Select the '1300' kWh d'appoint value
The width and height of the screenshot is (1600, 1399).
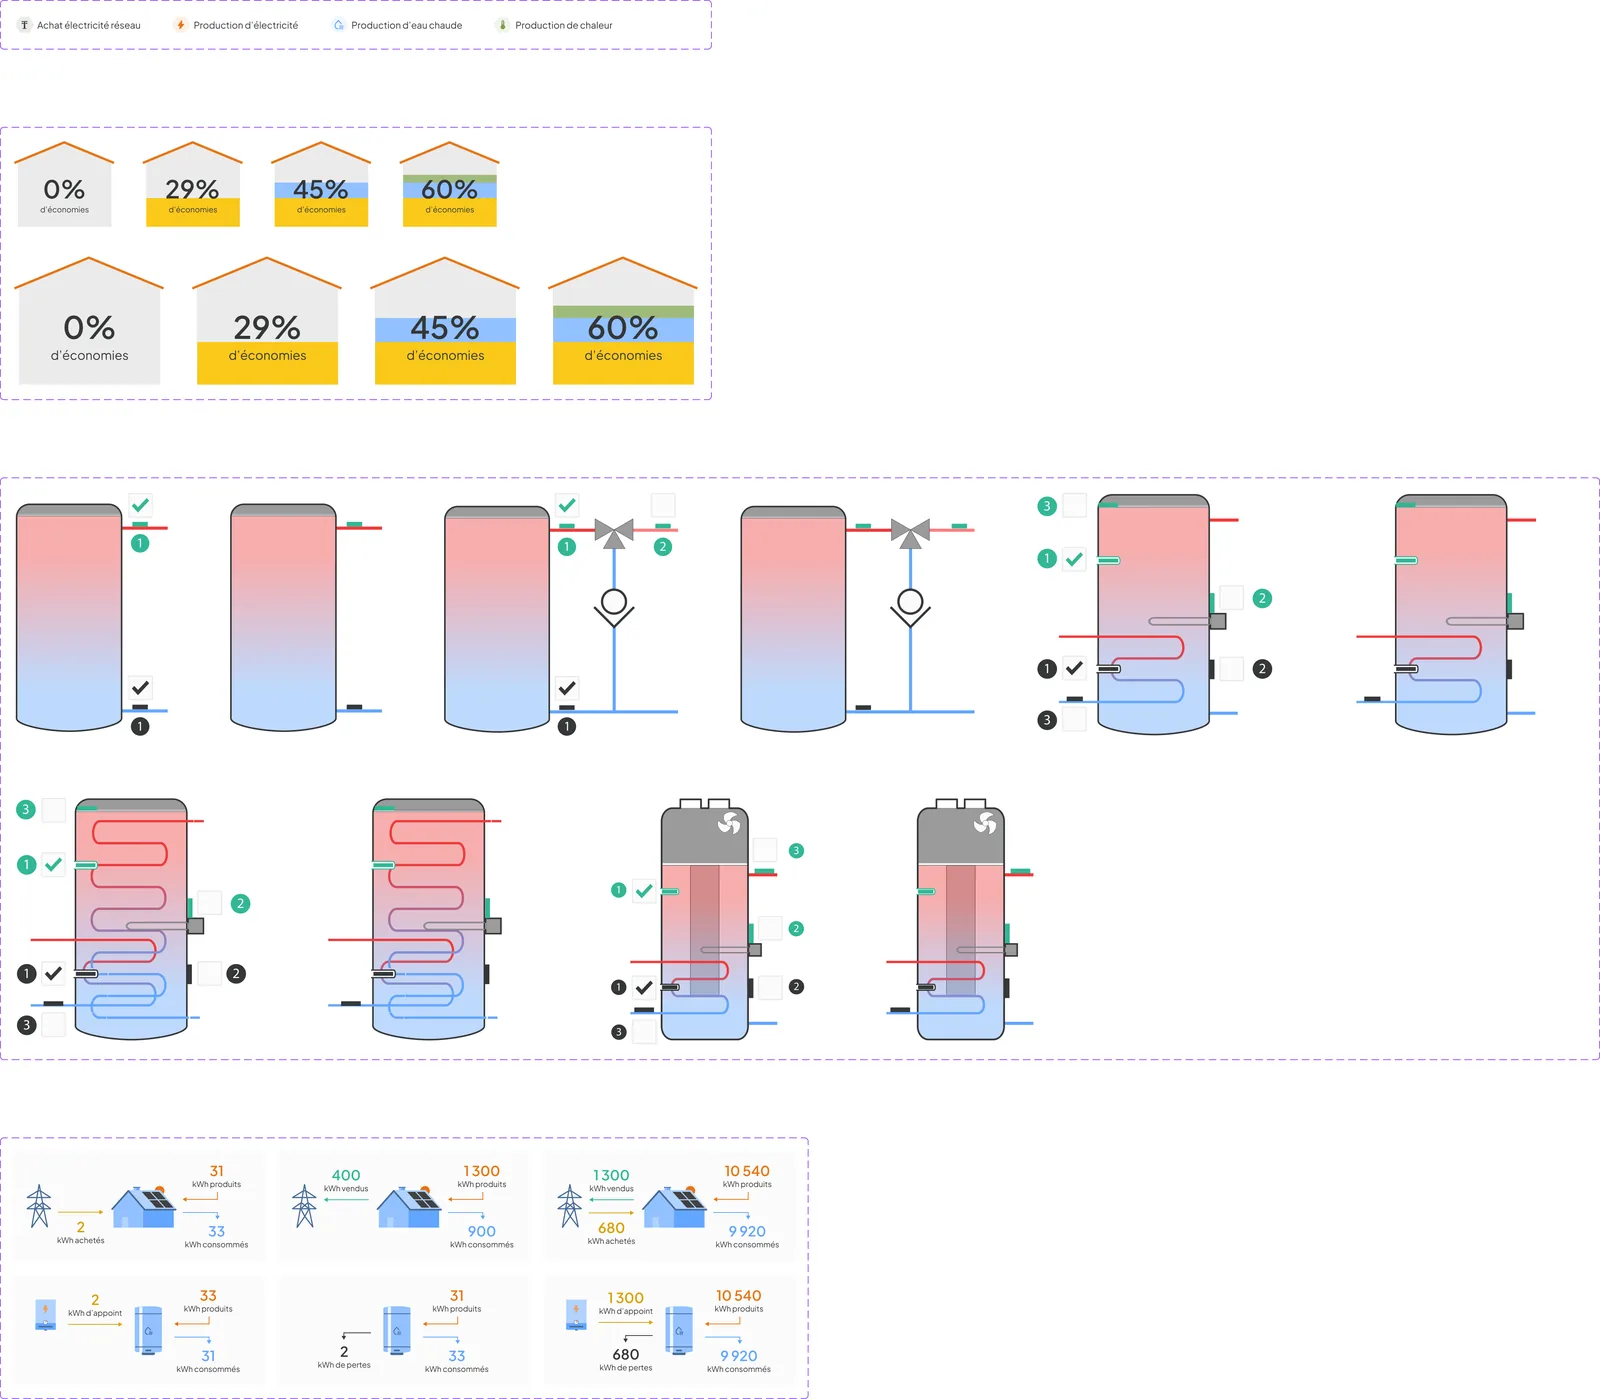[x=625, y=1298]
